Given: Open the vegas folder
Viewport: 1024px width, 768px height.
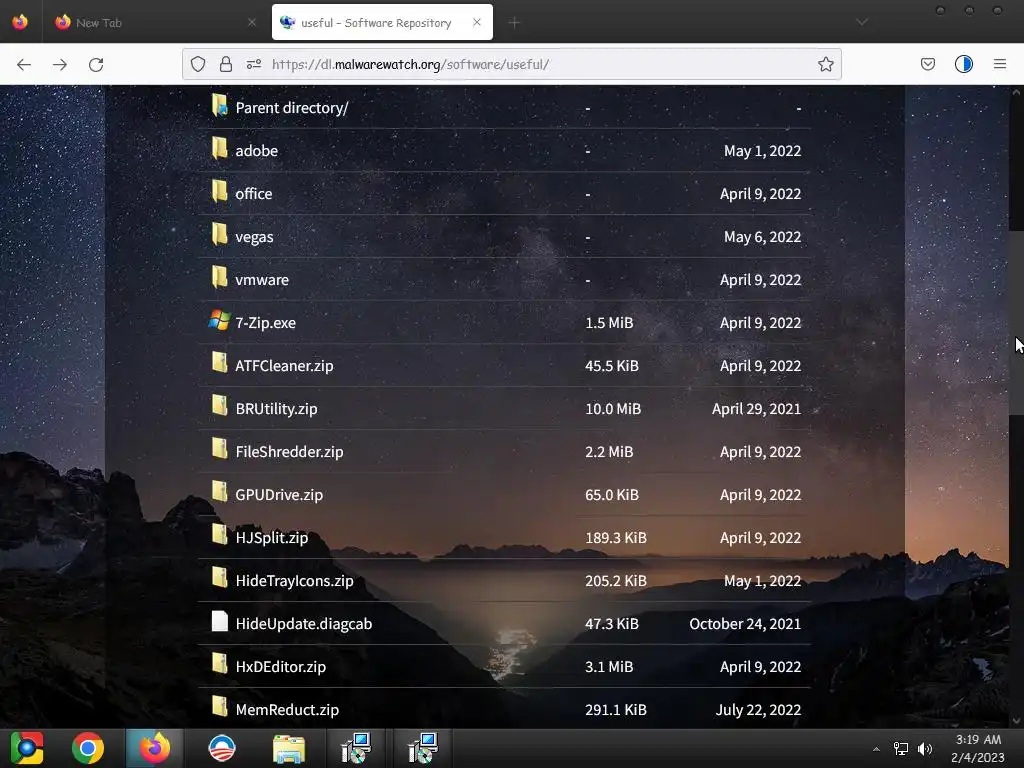Looking at the screenshot, I should tap(254, 237).
